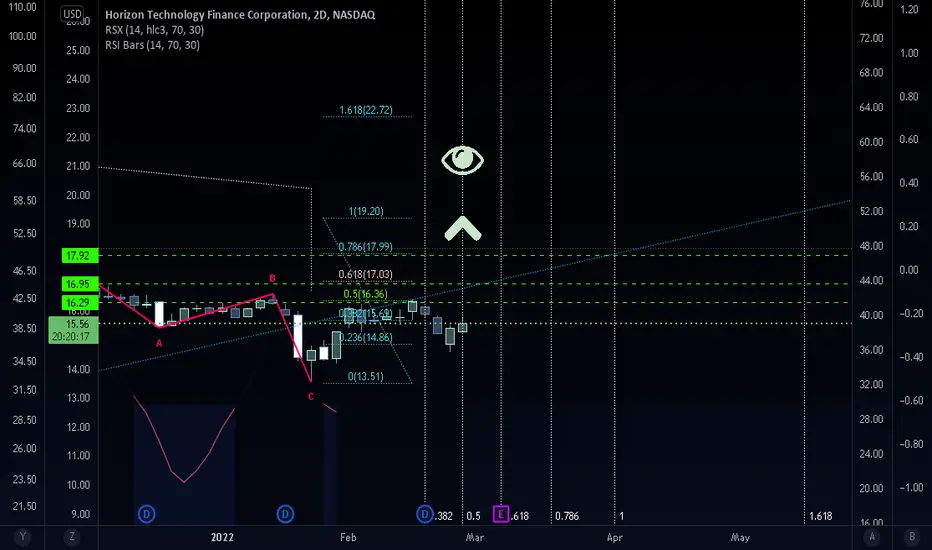The width and height of the screenshot is (932, 550).
Task: Click the 0.5 time zone label
Action: tap(473, 516)
